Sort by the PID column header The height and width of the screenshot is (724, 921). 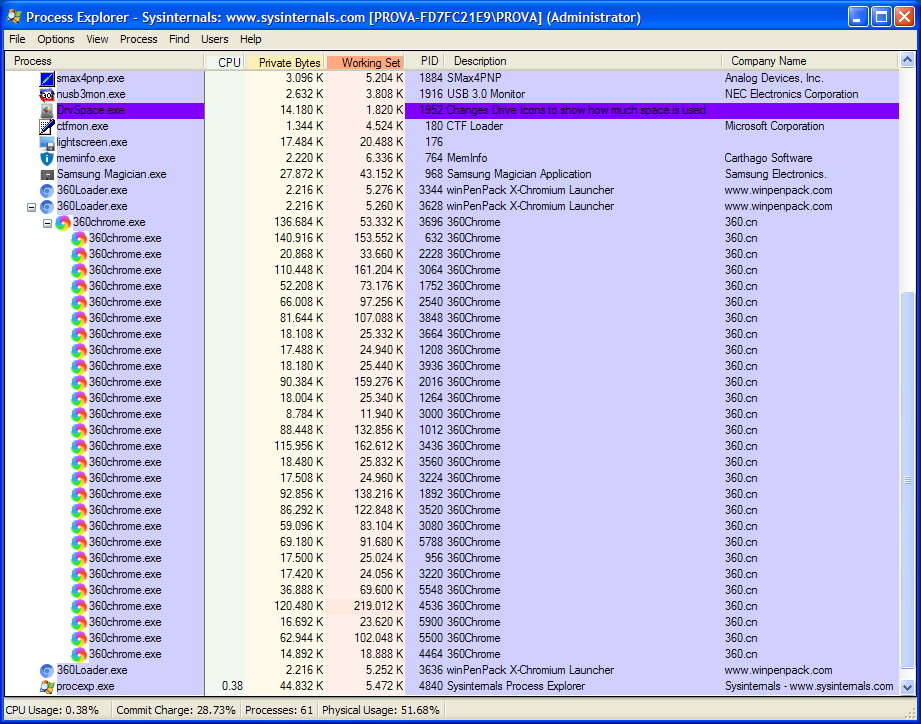(x=424, y=61)
